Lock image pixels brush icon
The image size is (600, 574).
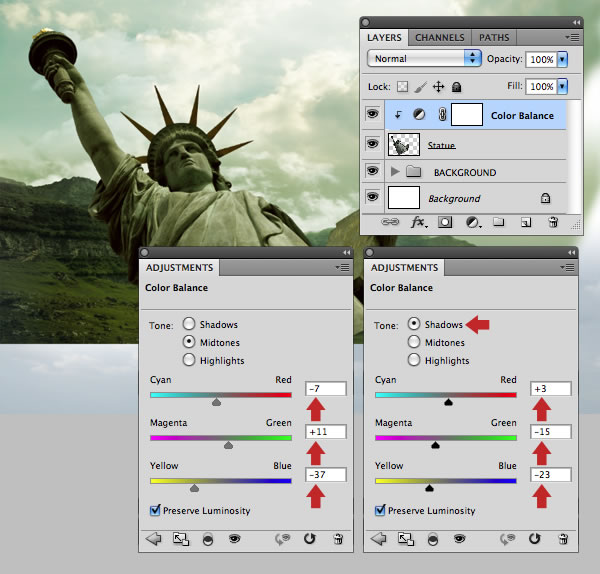point(420,87)
